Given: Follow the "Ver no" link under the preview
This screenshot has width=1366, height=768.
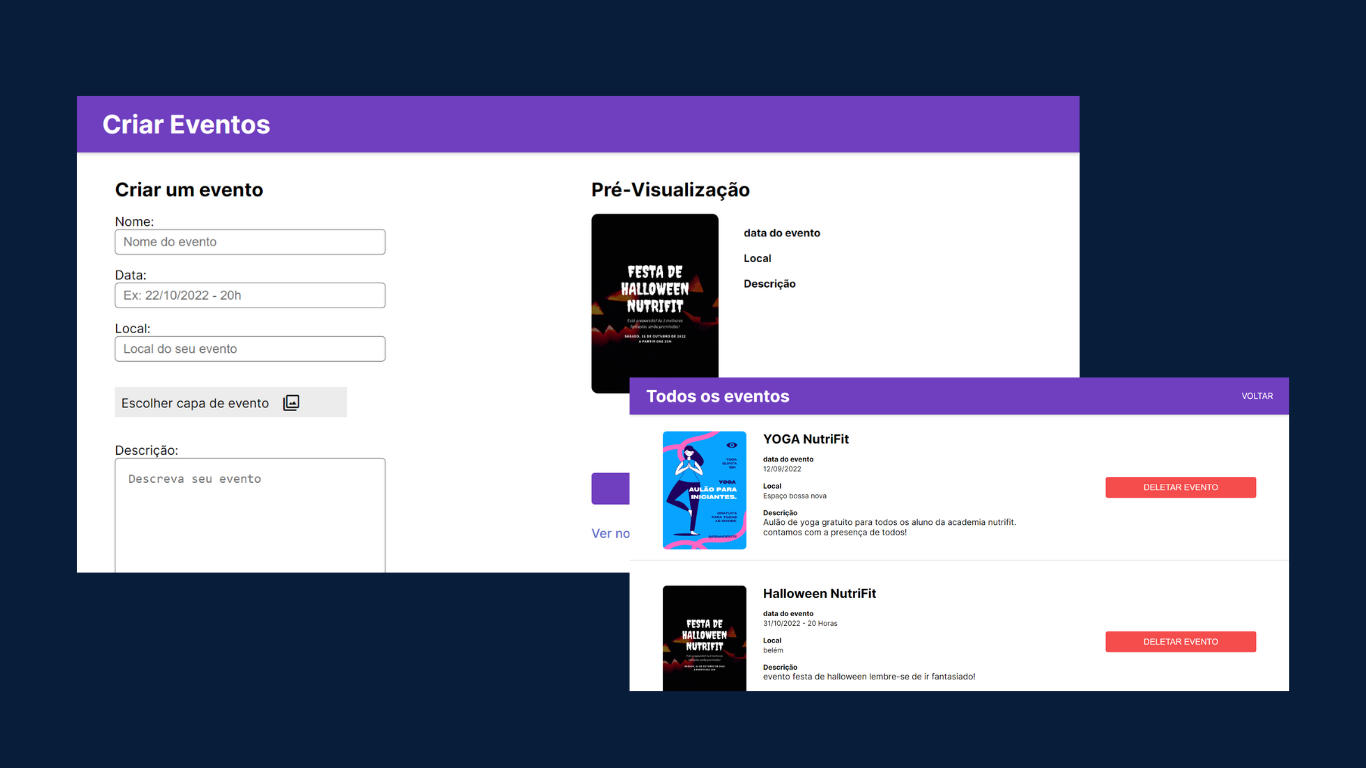Looking at the screenshot, I should click(x=610, y=534).
